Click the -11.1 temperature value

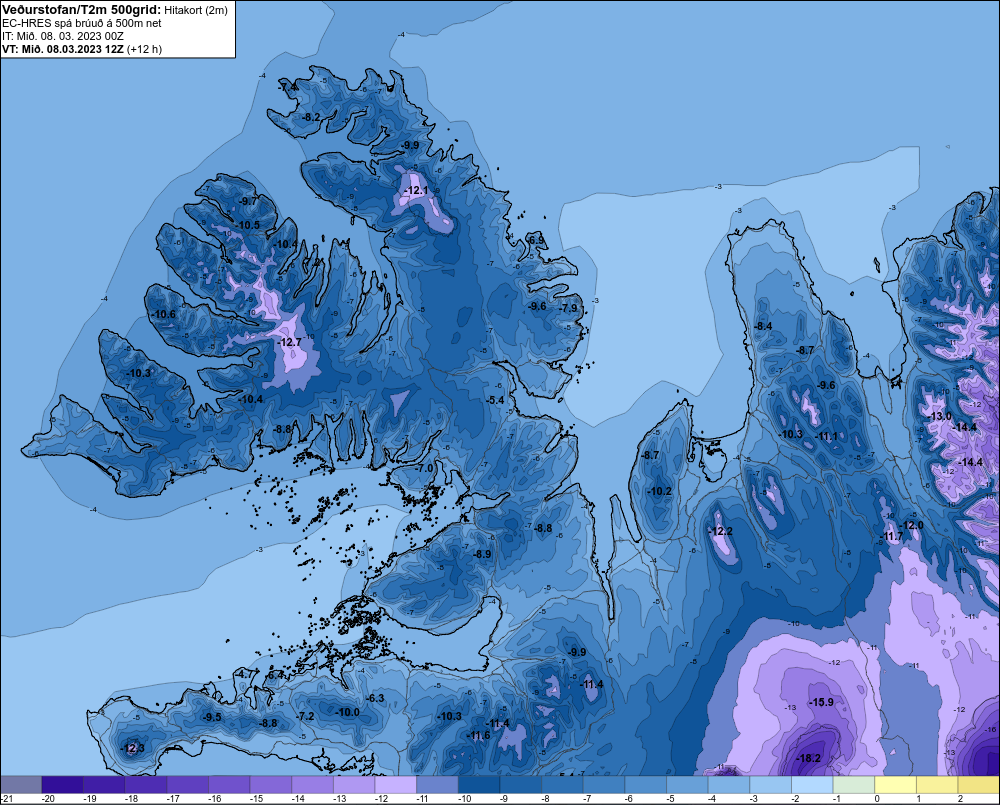(x=827, y=436)
